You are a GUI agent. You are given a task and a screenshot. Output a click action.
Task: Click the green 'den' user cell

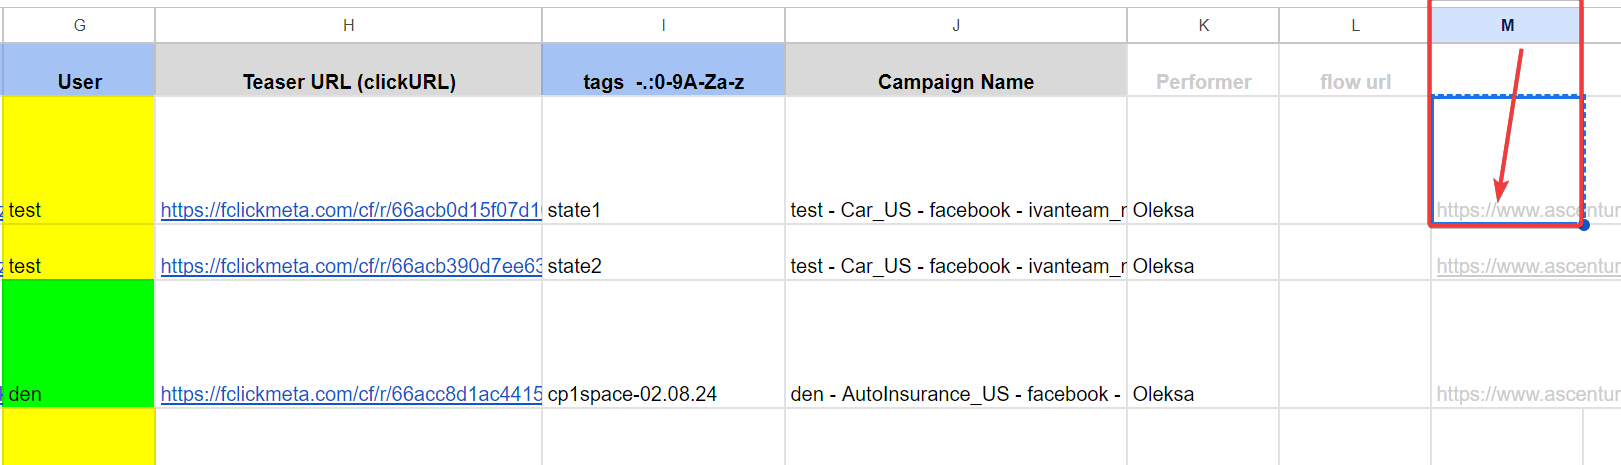tap(79, 344)
